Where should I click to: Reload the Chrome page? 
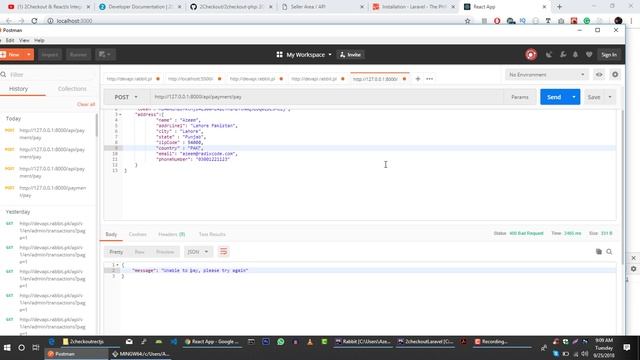(34, 21)
